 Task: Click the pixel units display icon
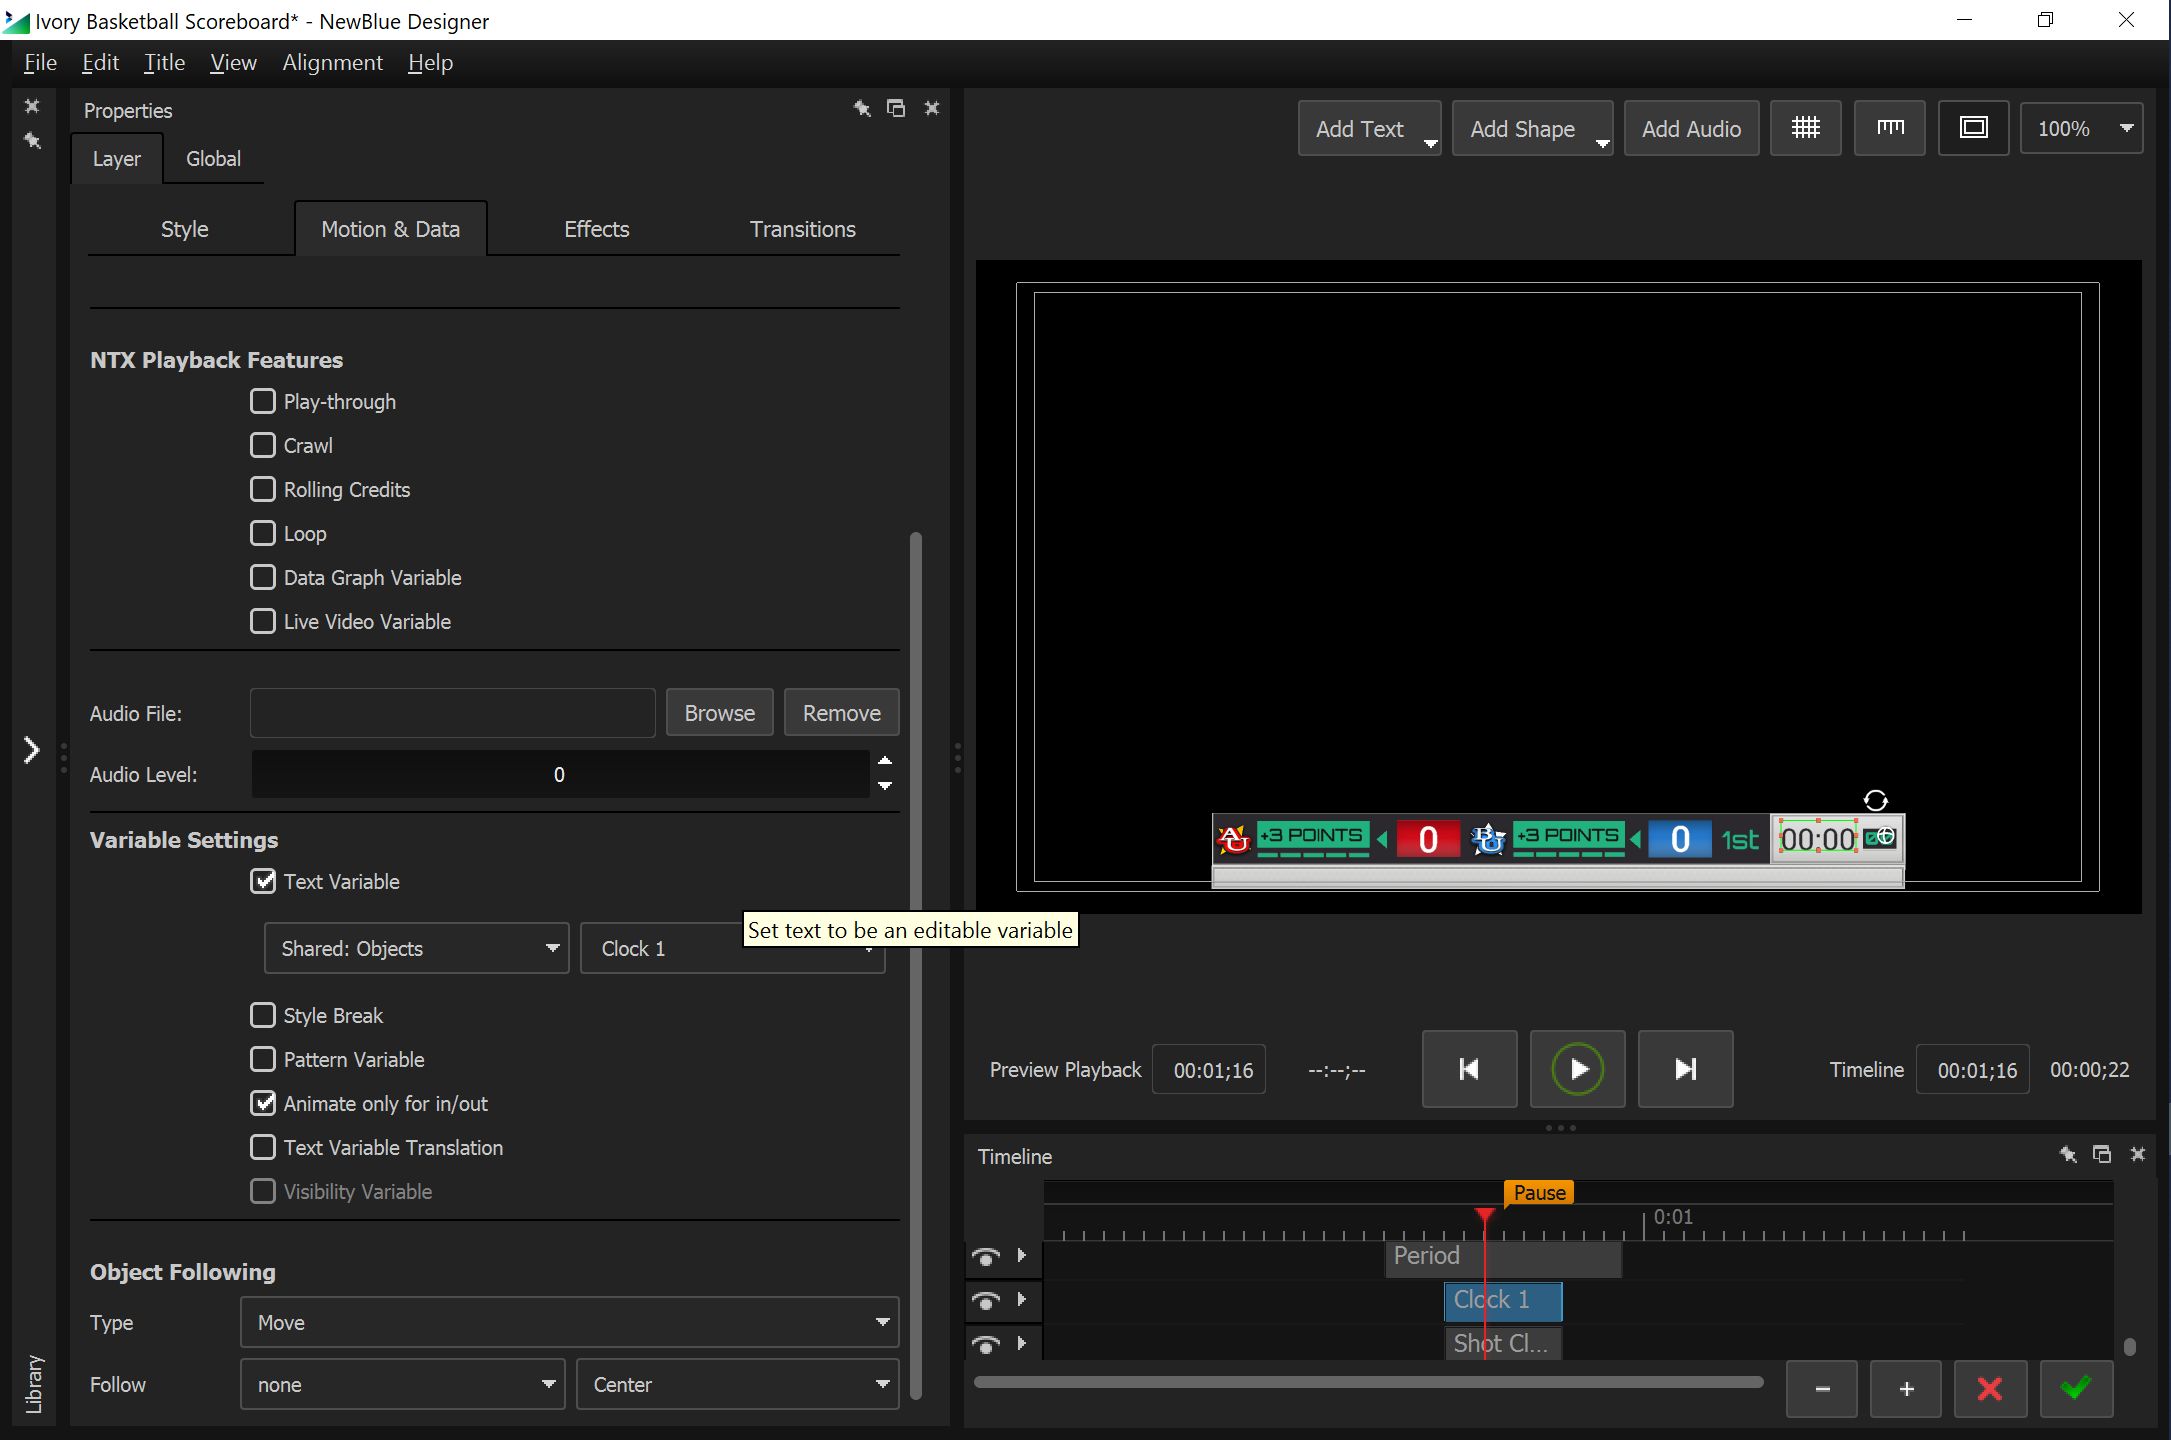(1888, 127)
